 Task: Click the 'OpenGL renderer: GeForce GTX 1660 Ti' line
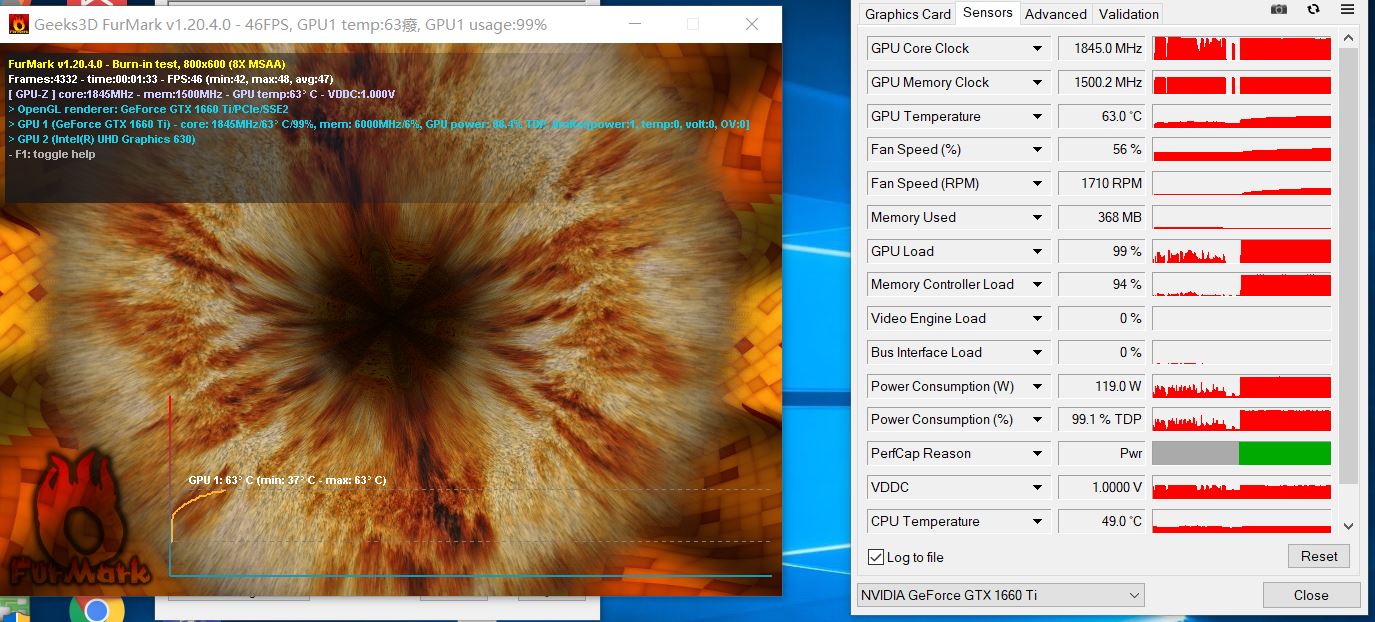tap(148, 109)
